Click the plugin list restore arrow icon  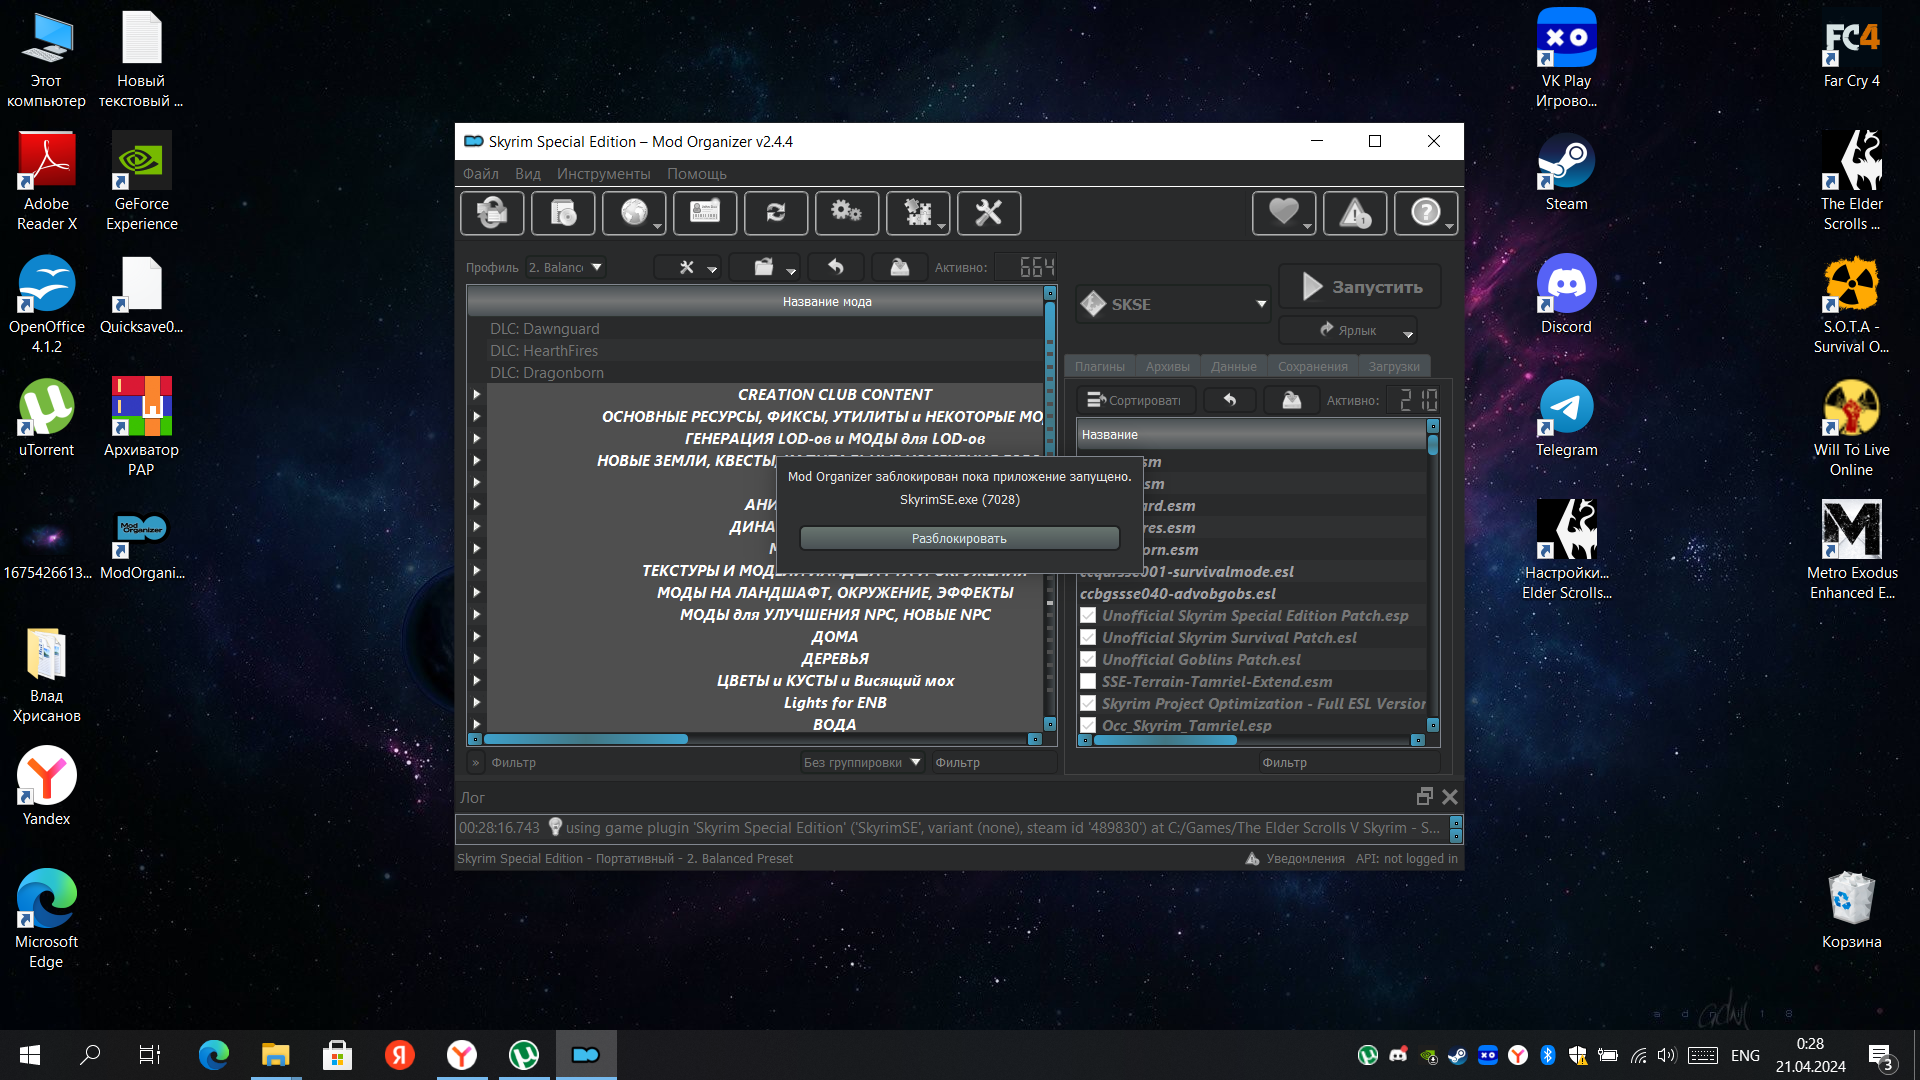point(1230,400)
